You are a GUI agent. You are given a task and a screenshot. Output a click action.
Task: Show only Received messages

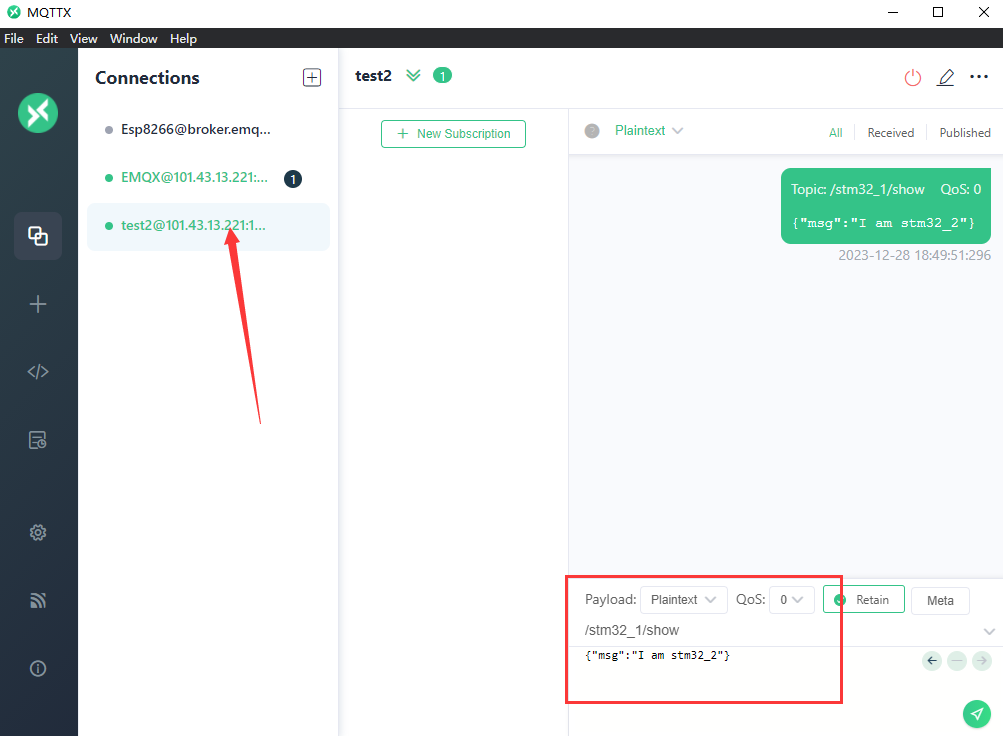[890, 132]
